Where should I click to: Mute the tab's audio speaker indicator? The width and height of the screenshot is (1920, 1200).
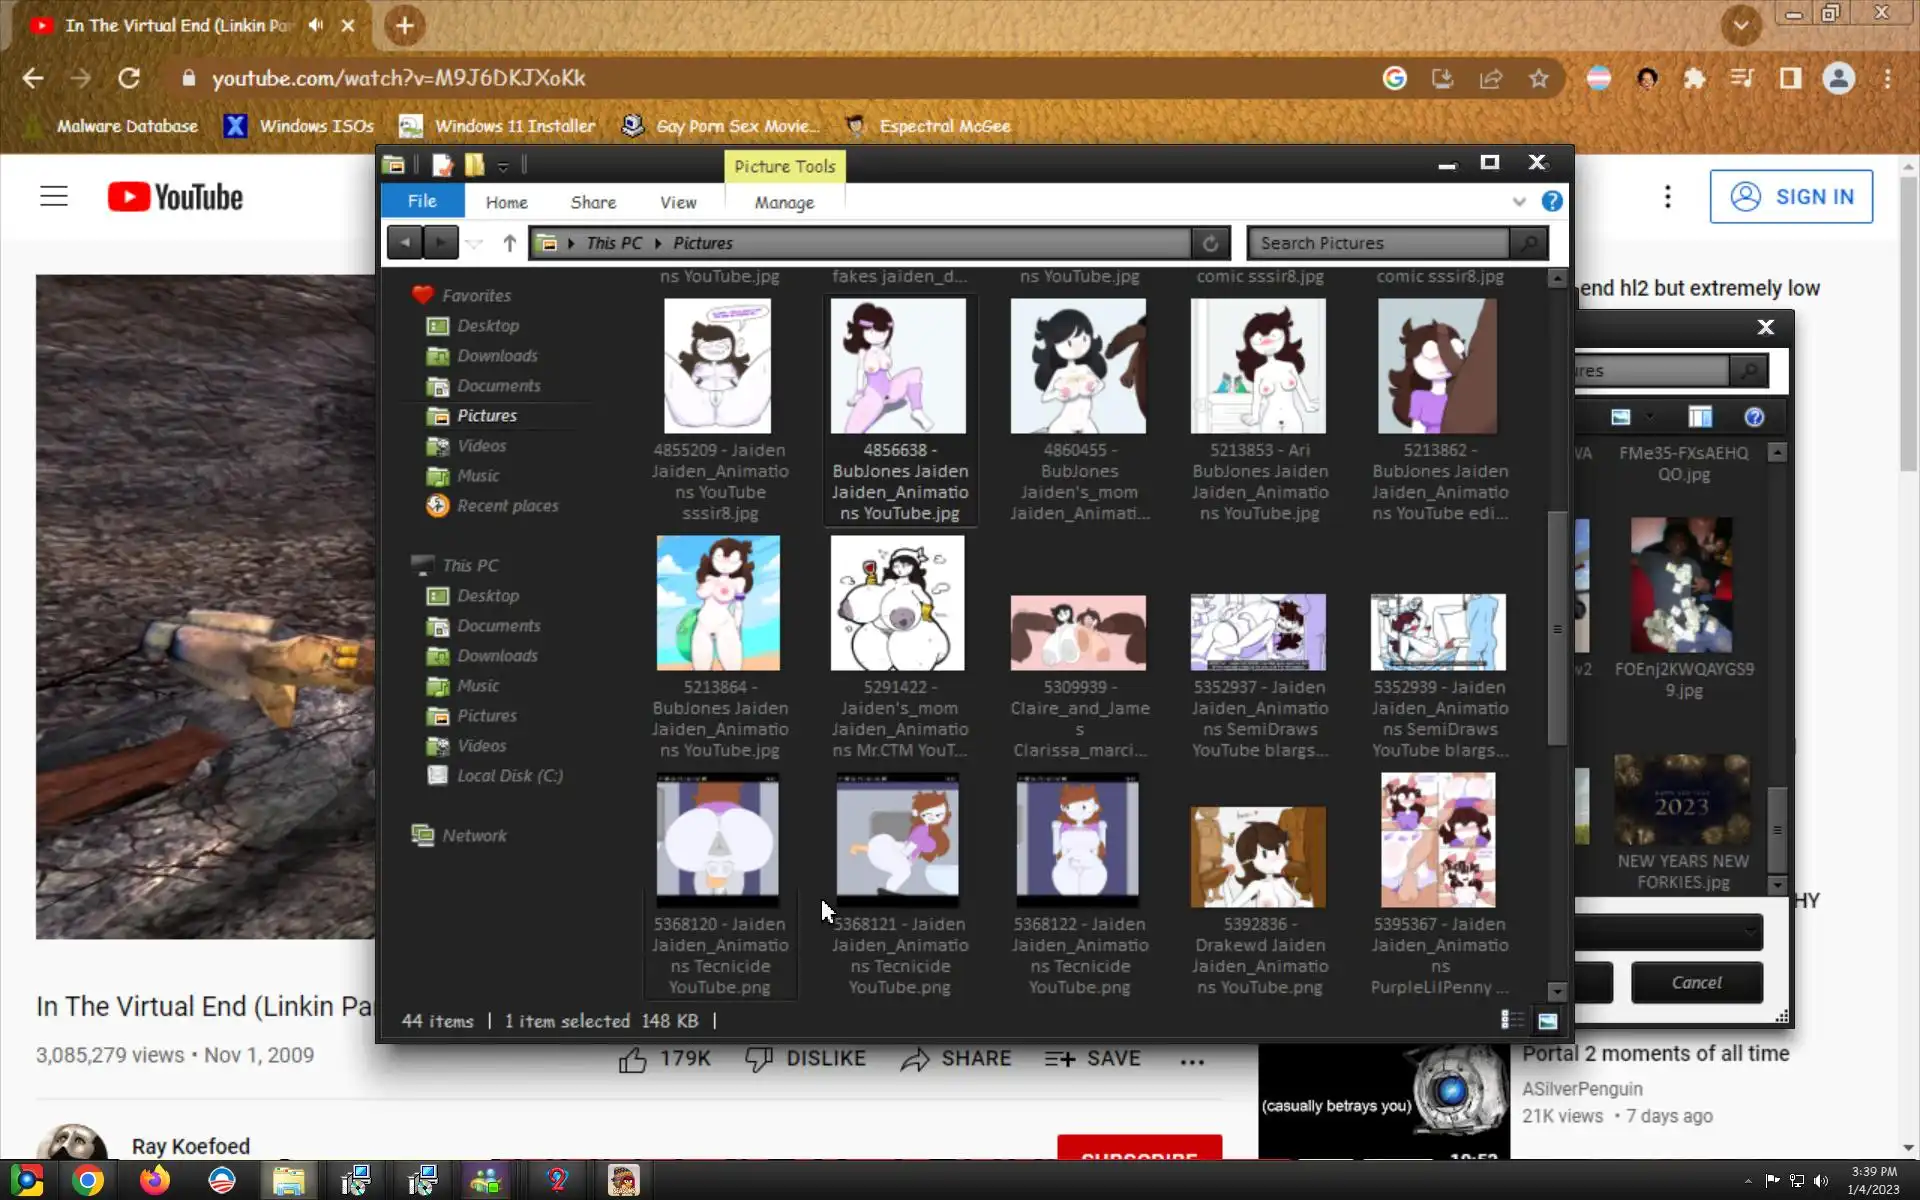point(316,25)
